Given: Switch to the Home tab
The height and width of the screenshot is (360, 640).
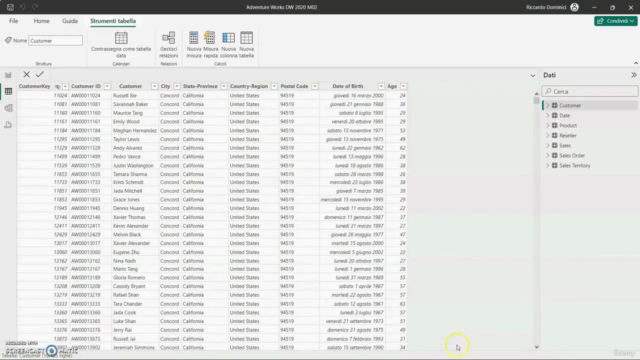Looking at the screenshot, I should [41, 21].
